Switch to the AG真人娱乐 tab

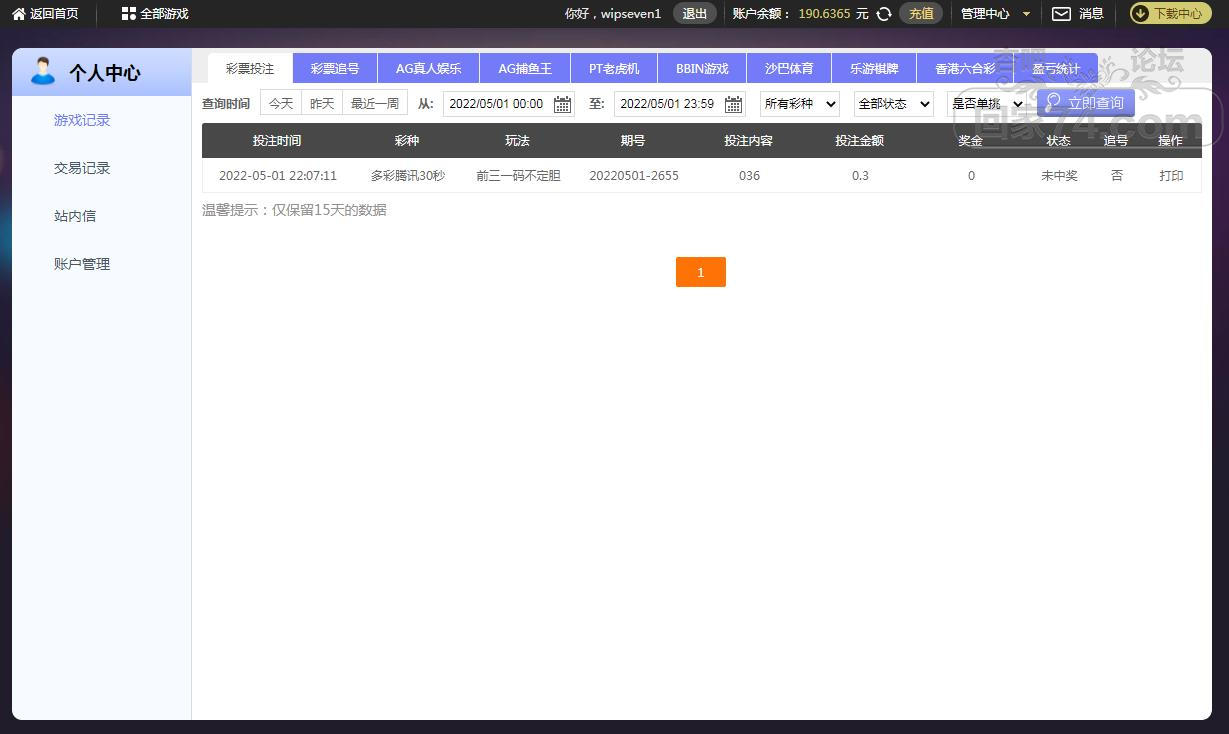point(429,68)
